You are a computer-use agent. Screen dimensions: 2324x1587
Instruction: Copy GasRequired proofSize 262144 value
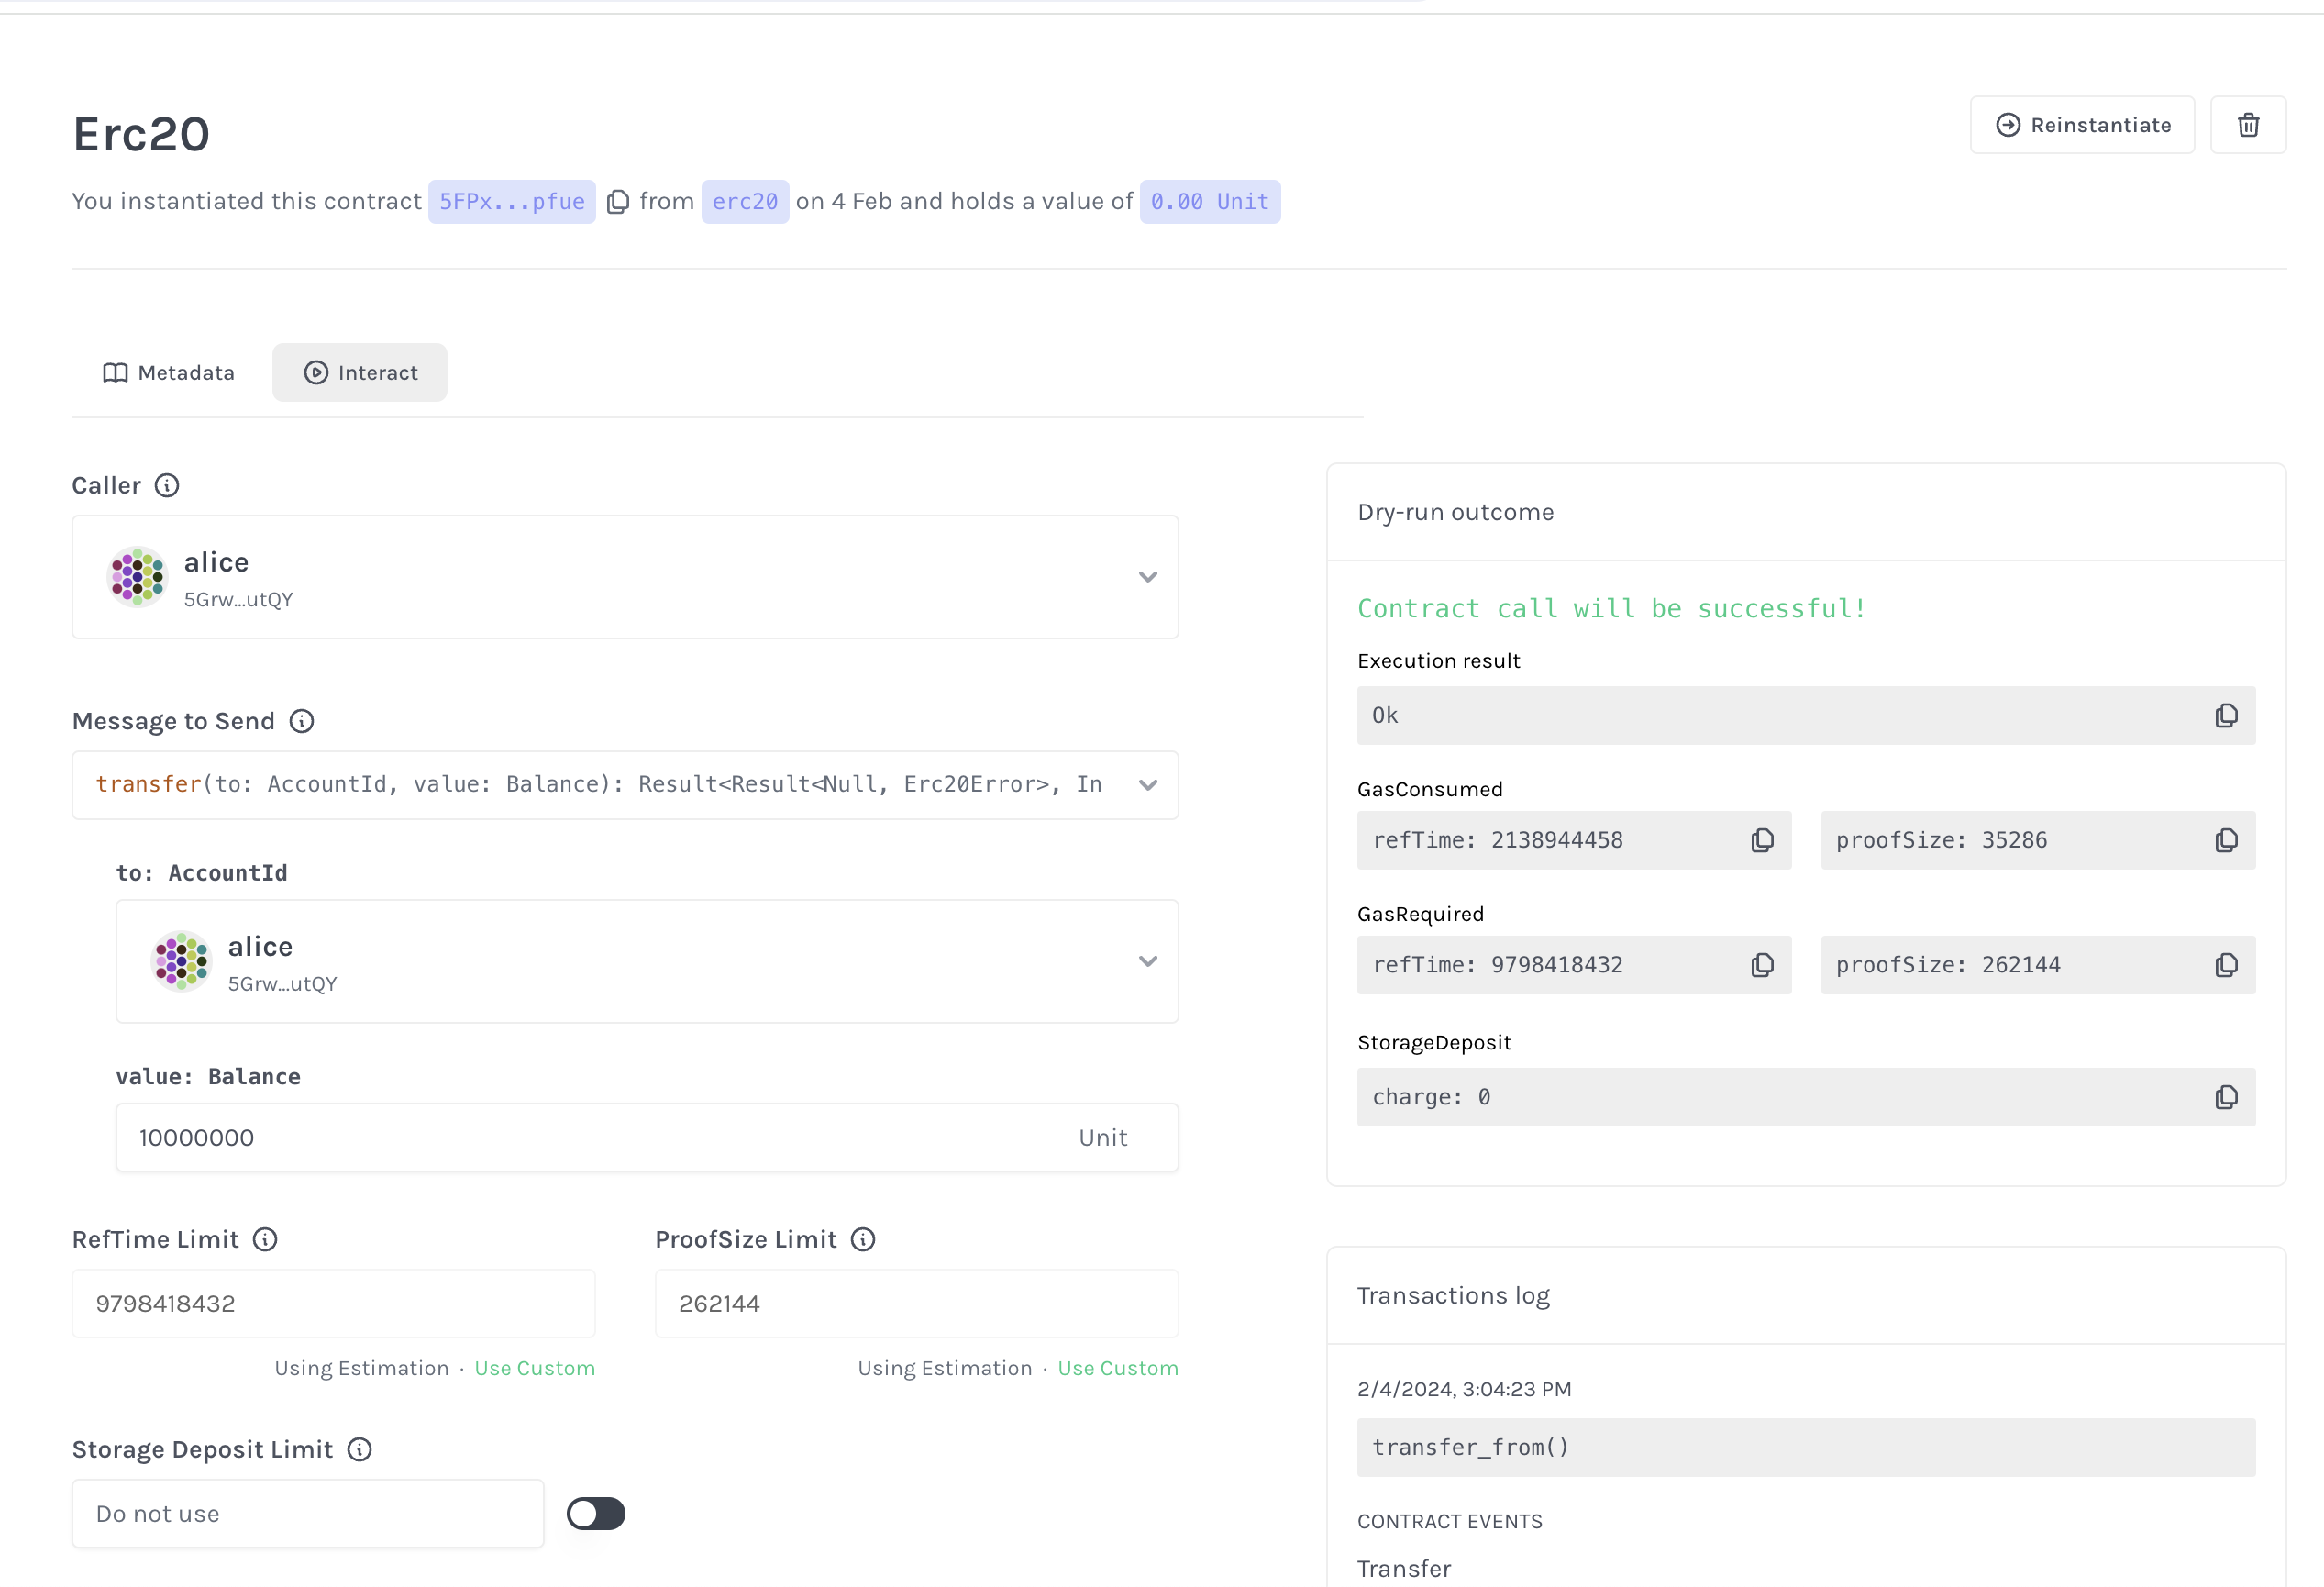(x=2225, y=965)
